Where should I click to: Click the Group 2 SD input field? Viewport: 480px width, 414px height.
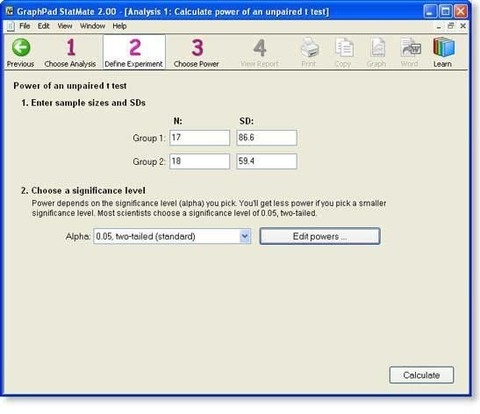pos(266,161)
